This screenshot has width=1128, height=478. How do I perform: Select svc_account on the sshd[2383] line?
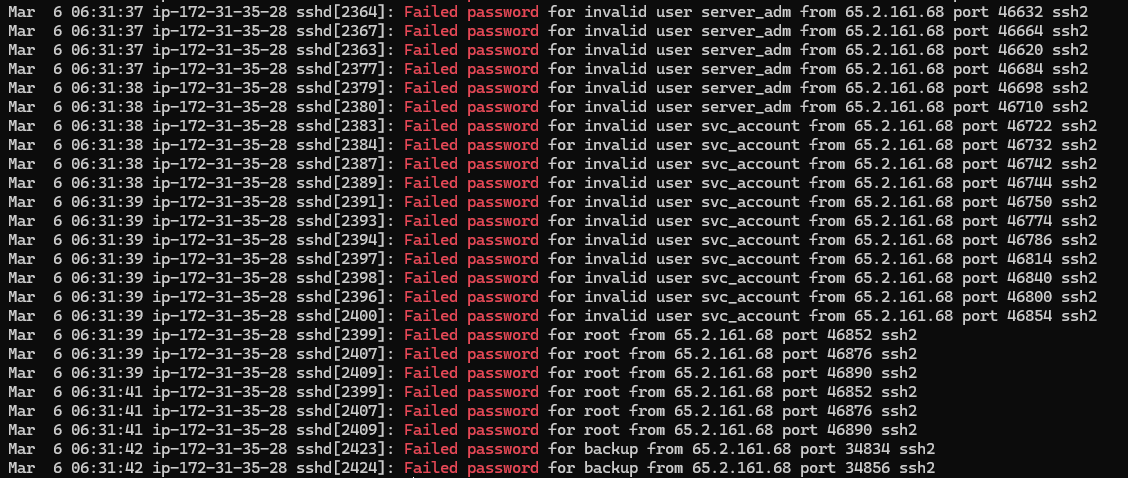click(750, 126)
